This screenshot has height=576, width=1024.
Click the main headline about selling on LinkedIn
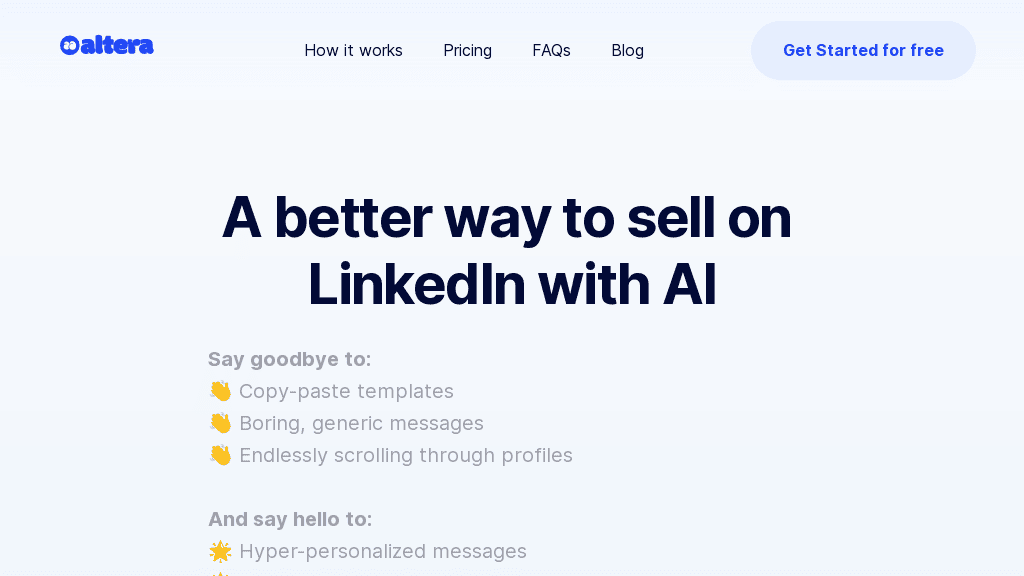coord(507,250)
